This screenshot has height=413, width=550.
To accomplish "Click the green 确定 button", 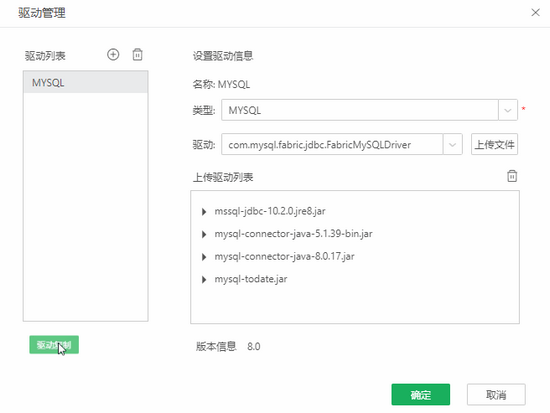I will [421, 395].
